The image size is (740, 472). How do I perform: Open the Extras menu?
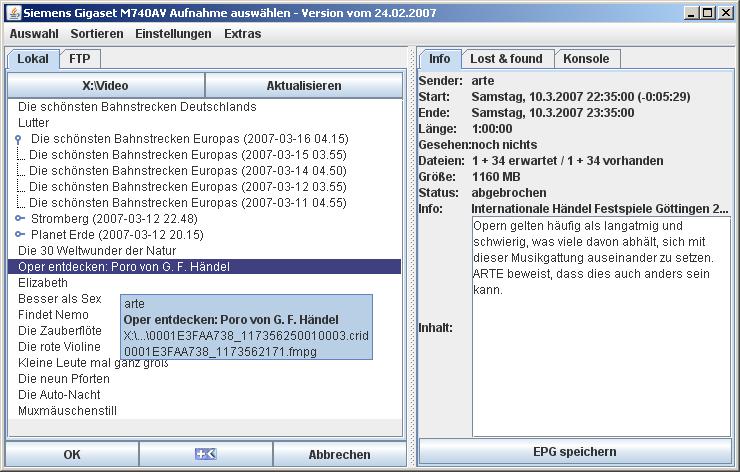click(x=243, y=34)
